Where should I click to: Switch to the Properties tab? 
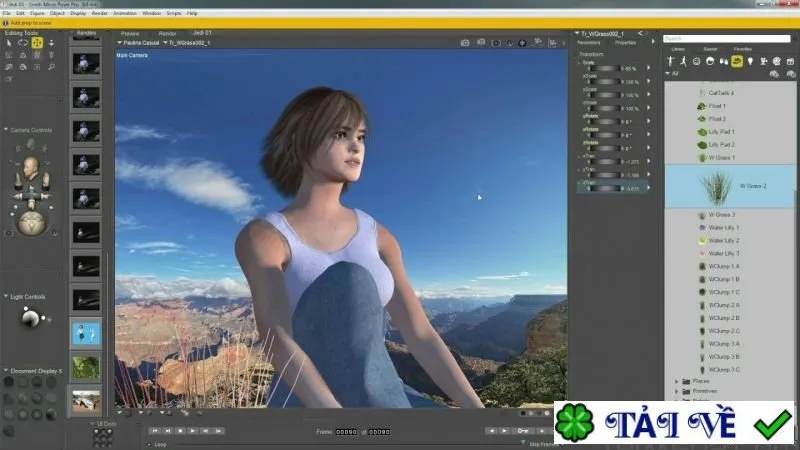625,43
